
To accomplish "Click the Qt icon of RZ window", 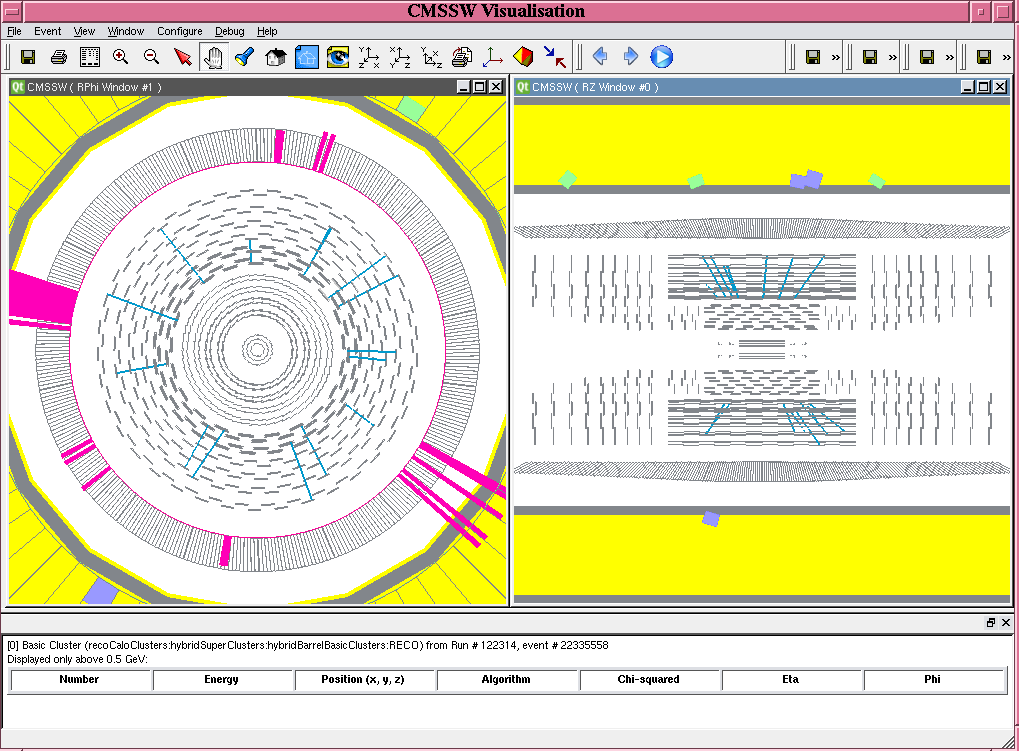I will coord(522,87).
